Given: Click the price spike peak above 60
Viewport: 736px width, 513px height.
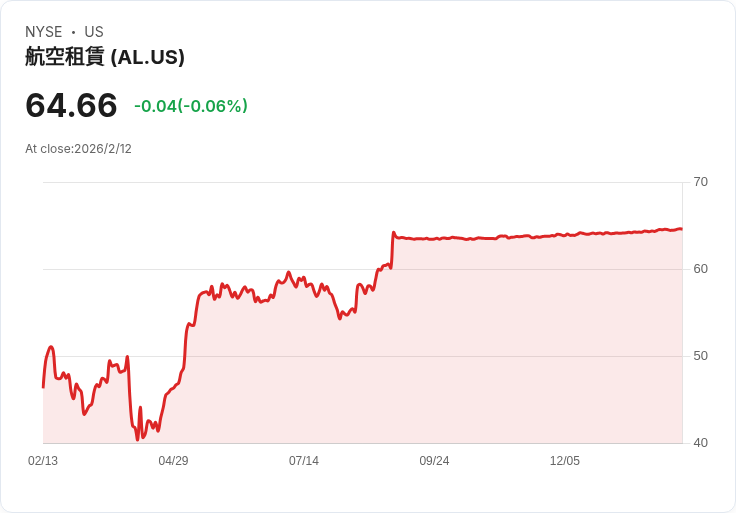Looking at the screenshot, I should tap(394, 233).
